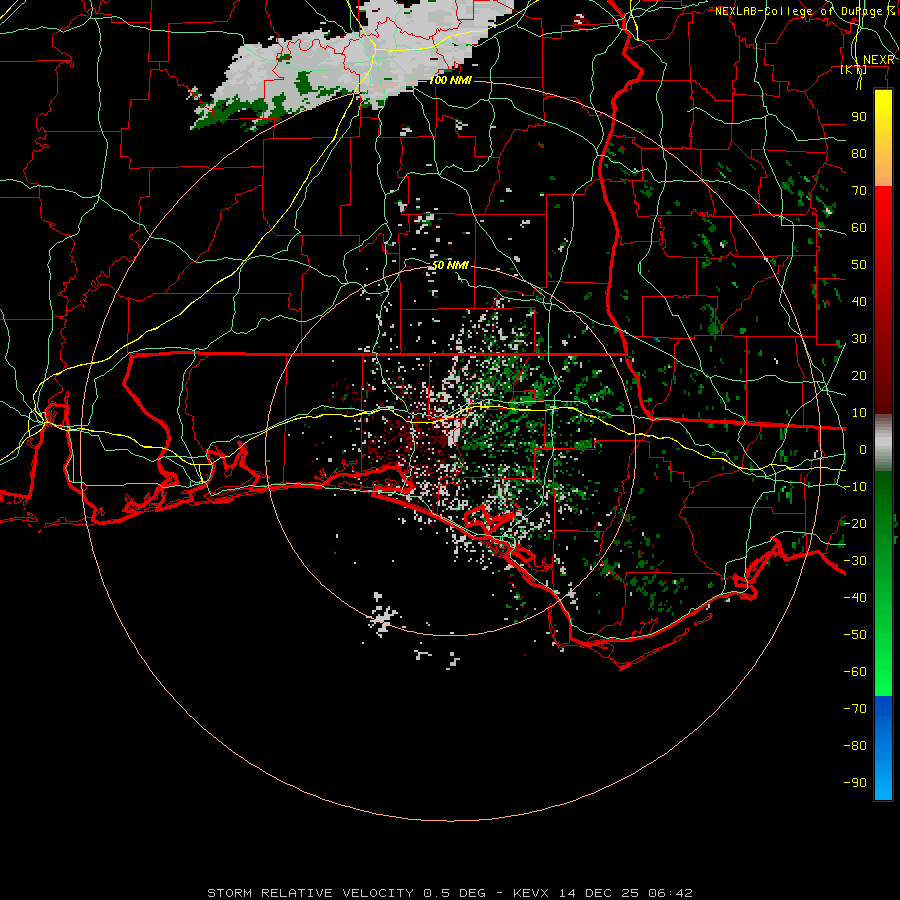The height and width of the screenshot is (900, 900).
Task: Click the -30 value on the velocity scale
Action: point(855,561)
